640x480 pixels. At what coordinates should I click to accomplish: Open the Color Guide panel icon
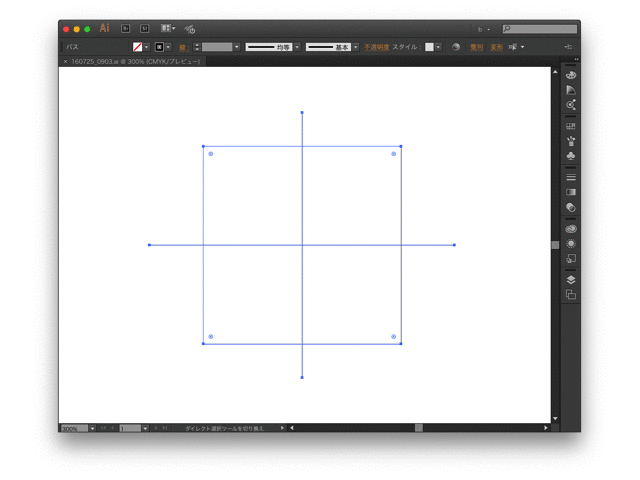(x=571, y=90)
